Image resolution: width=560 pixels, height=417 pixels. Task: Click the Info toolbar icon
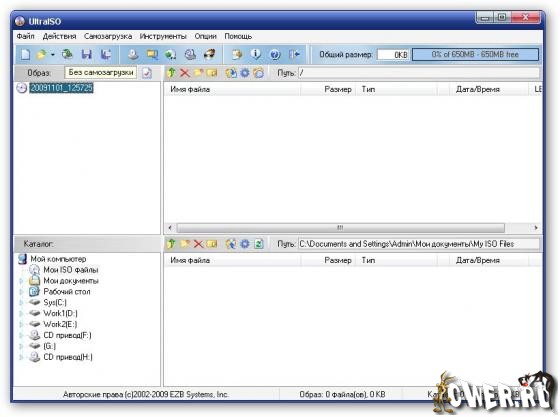click(x=255, y=54)
